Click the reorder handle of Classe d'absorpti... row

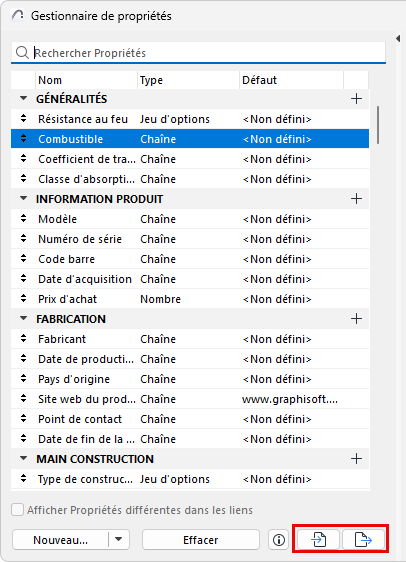click(24, 178)
